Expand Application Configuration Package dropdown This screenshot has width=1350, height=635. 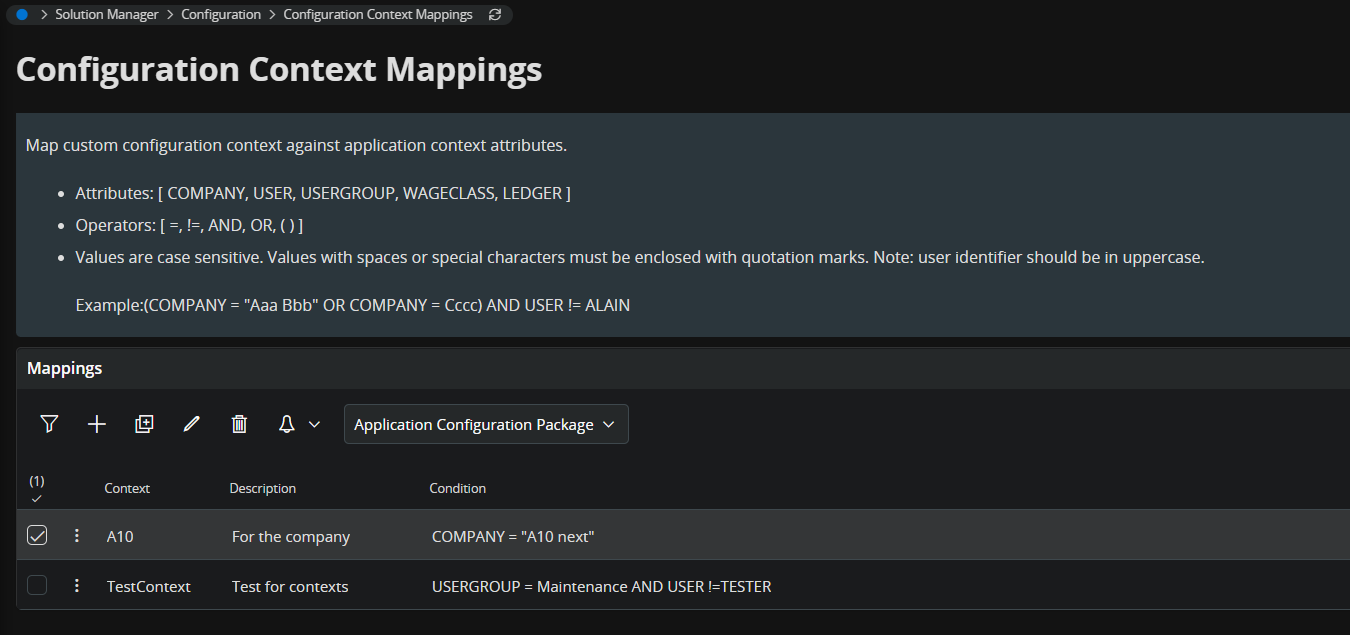pyautogui.click(x=486, y=424)
